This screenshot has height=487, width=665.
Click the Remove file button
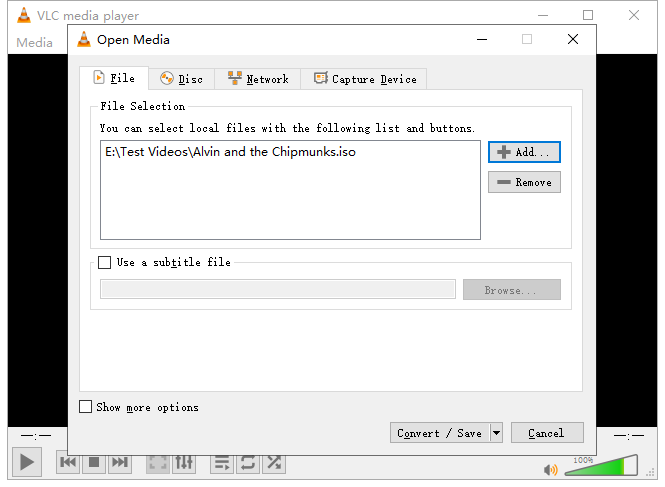point(524,182)
